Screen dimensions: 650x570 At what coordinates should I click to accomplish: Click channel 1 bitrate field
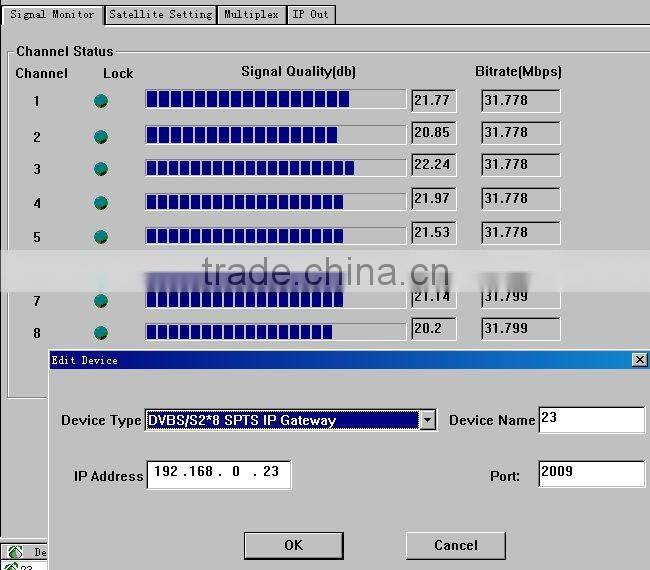pos(521,101)
